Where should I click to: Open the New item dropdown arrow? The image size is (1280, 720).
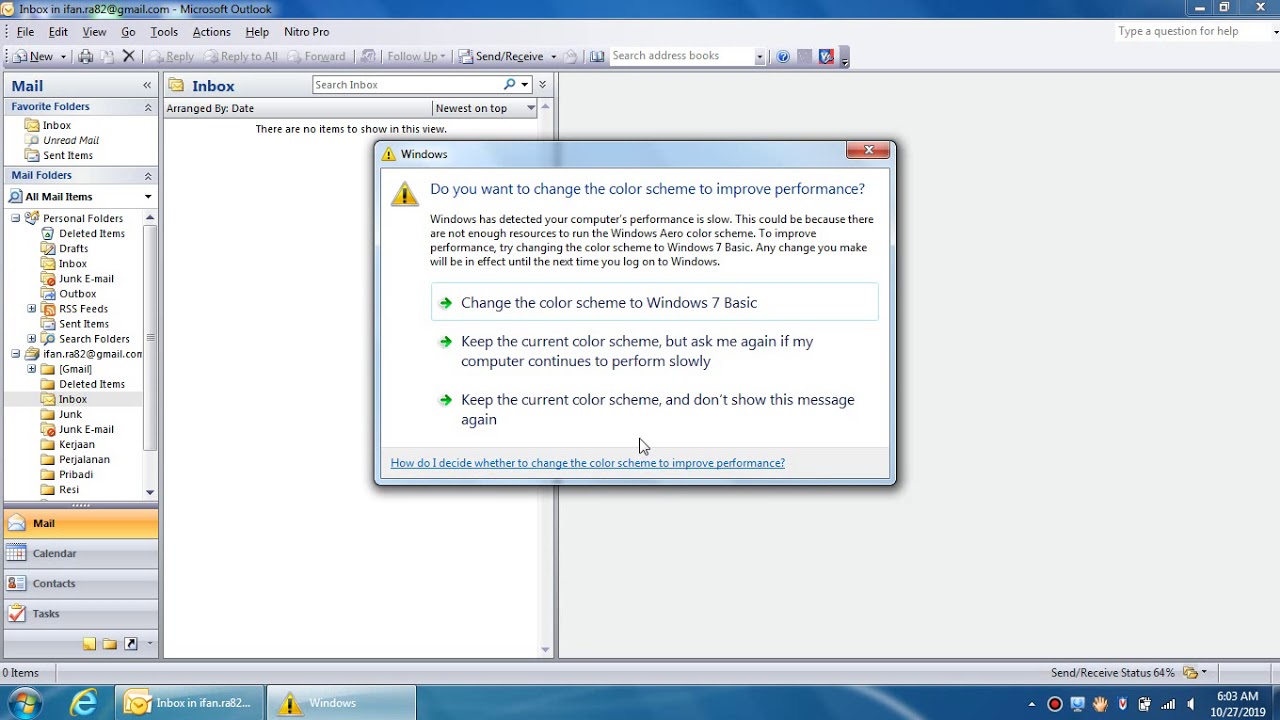click(x=63, y=57)
